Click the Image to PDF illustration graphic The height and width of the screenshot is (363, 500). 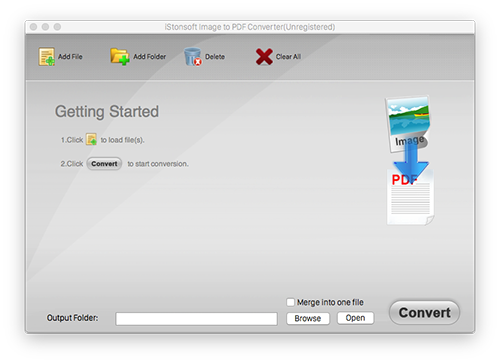pyautogui.click(x=410, y=160)
